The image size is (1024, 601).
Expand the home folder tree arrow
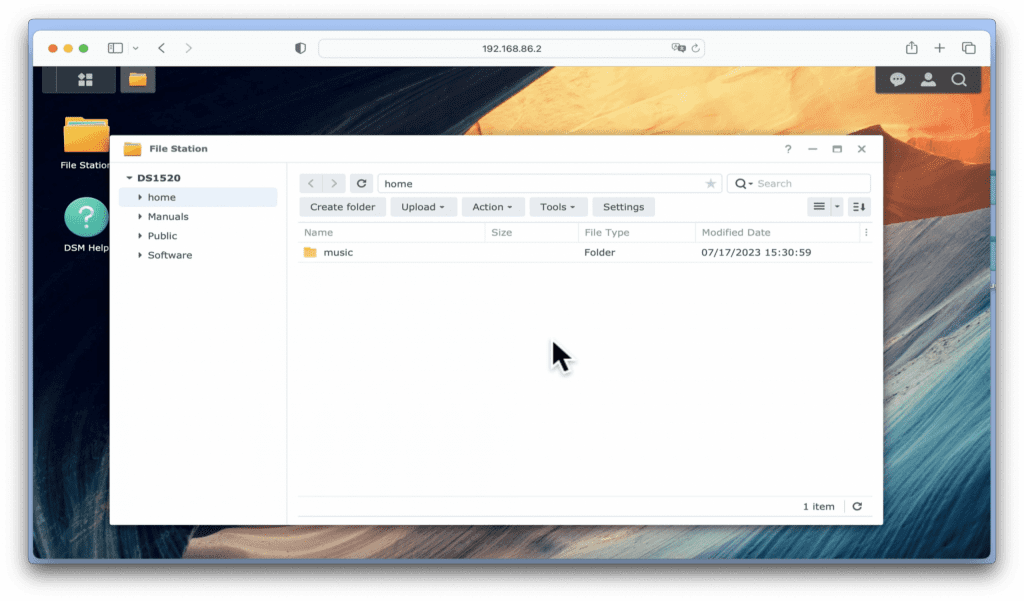(140, 197)
